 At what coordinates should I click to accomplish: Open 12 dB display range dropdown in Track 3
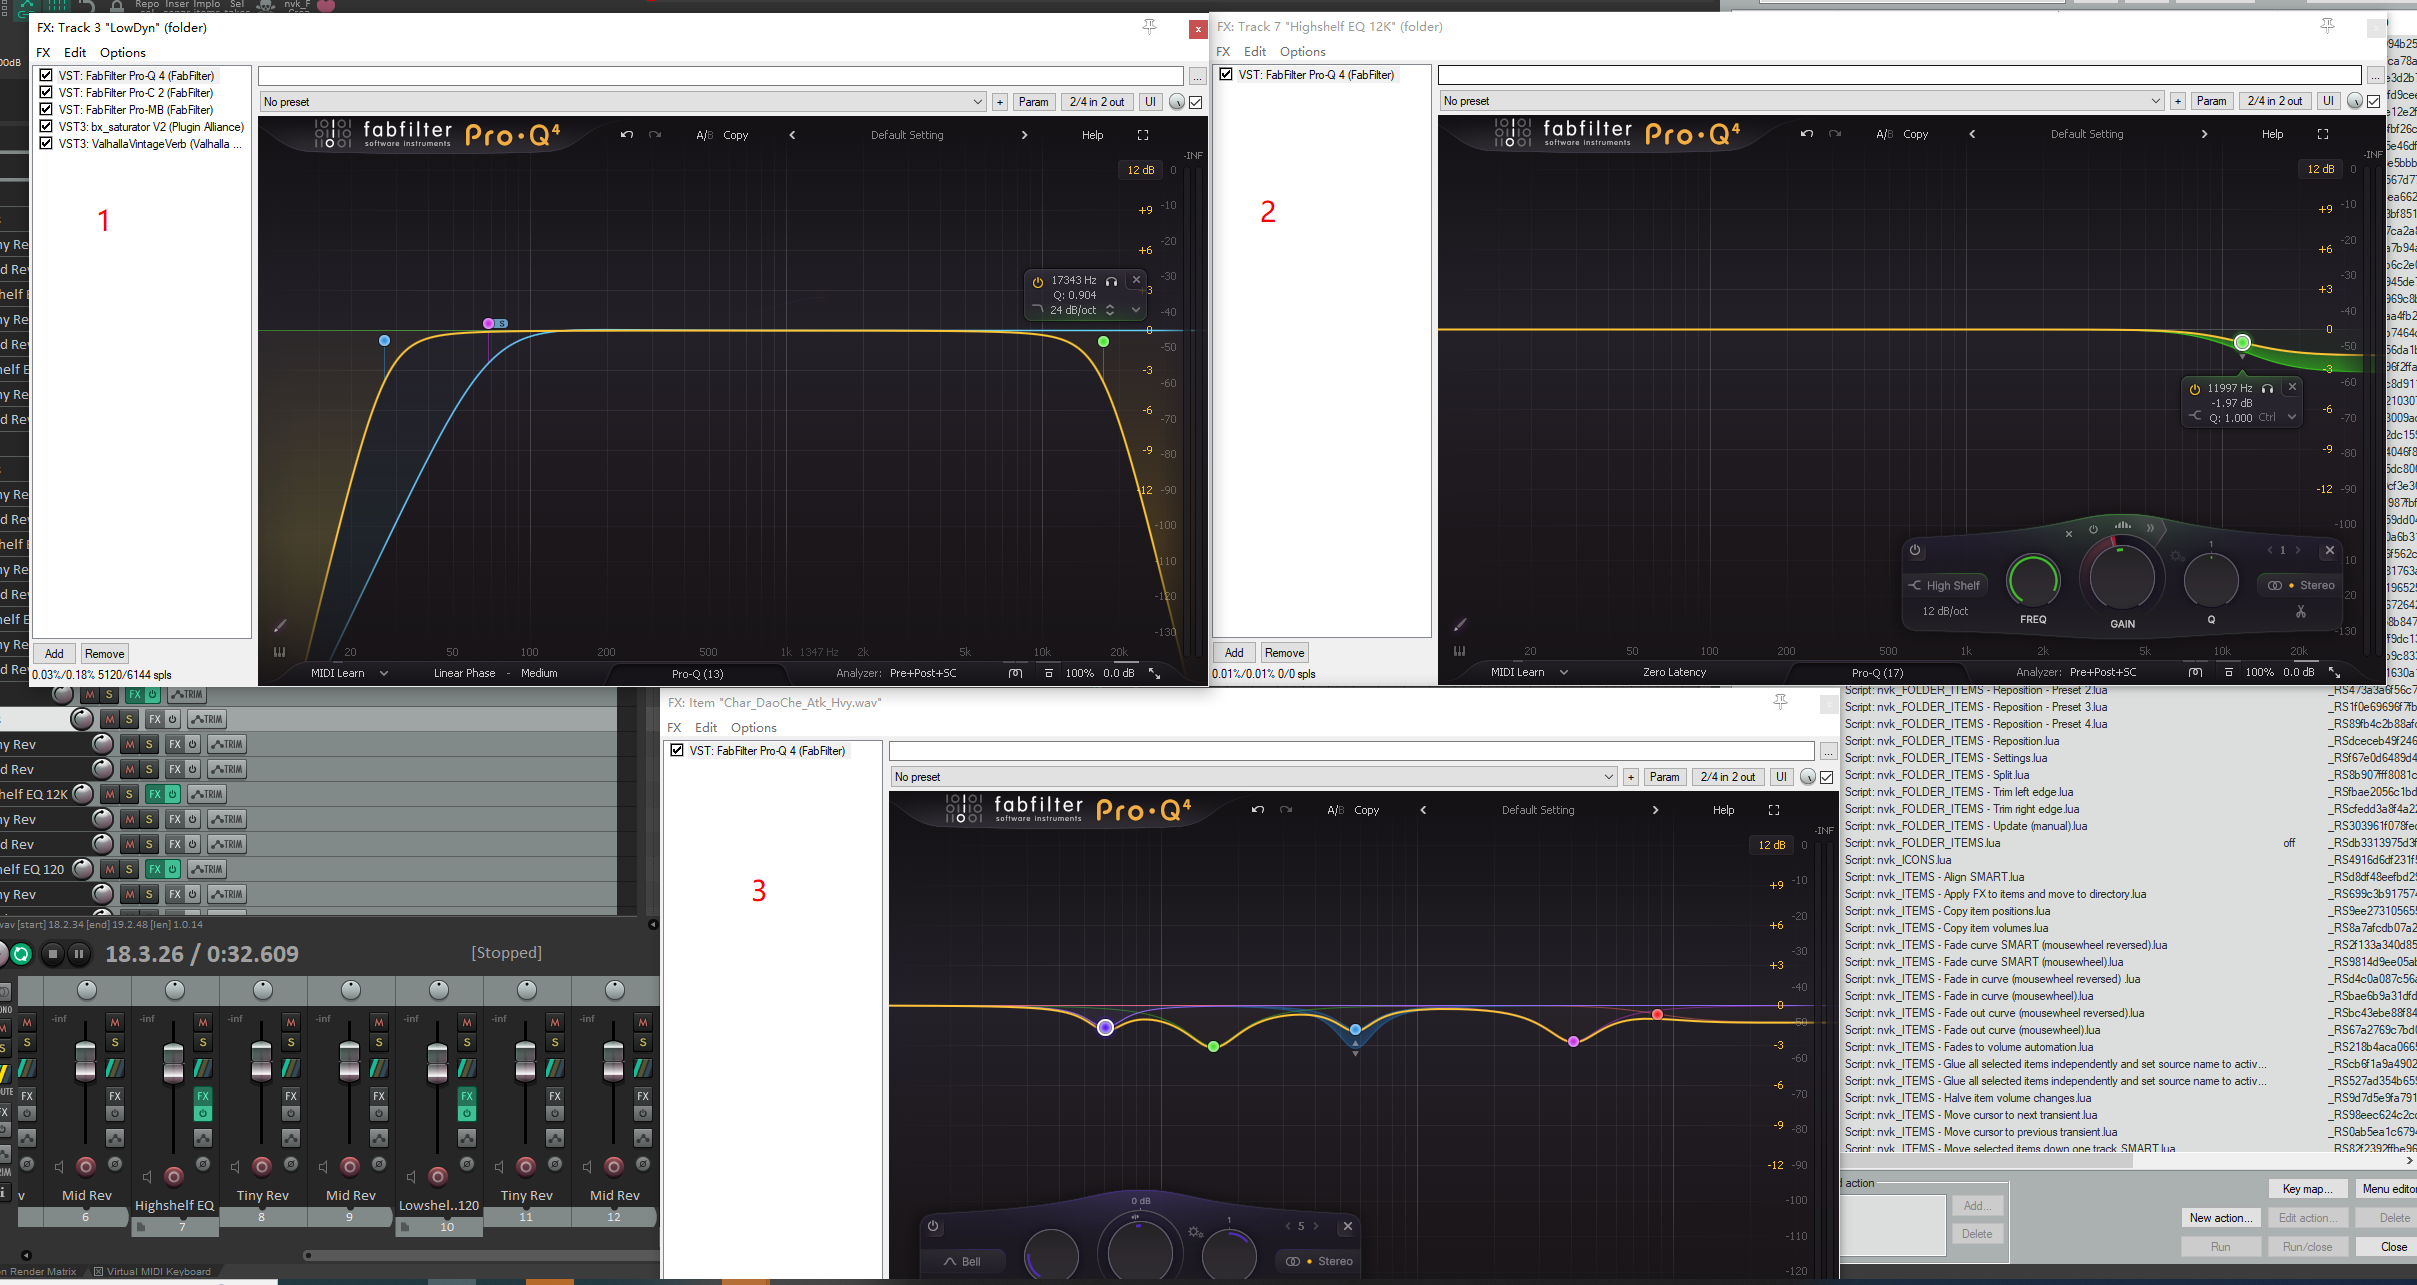pyautogui.click(x=1140, y=170)
